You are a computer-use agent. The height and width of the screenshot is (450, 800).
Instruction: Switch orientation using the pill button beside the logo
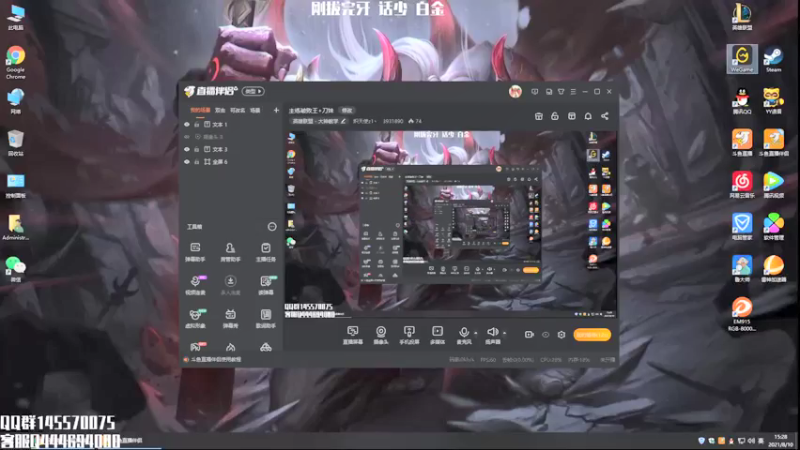point(253,91)
